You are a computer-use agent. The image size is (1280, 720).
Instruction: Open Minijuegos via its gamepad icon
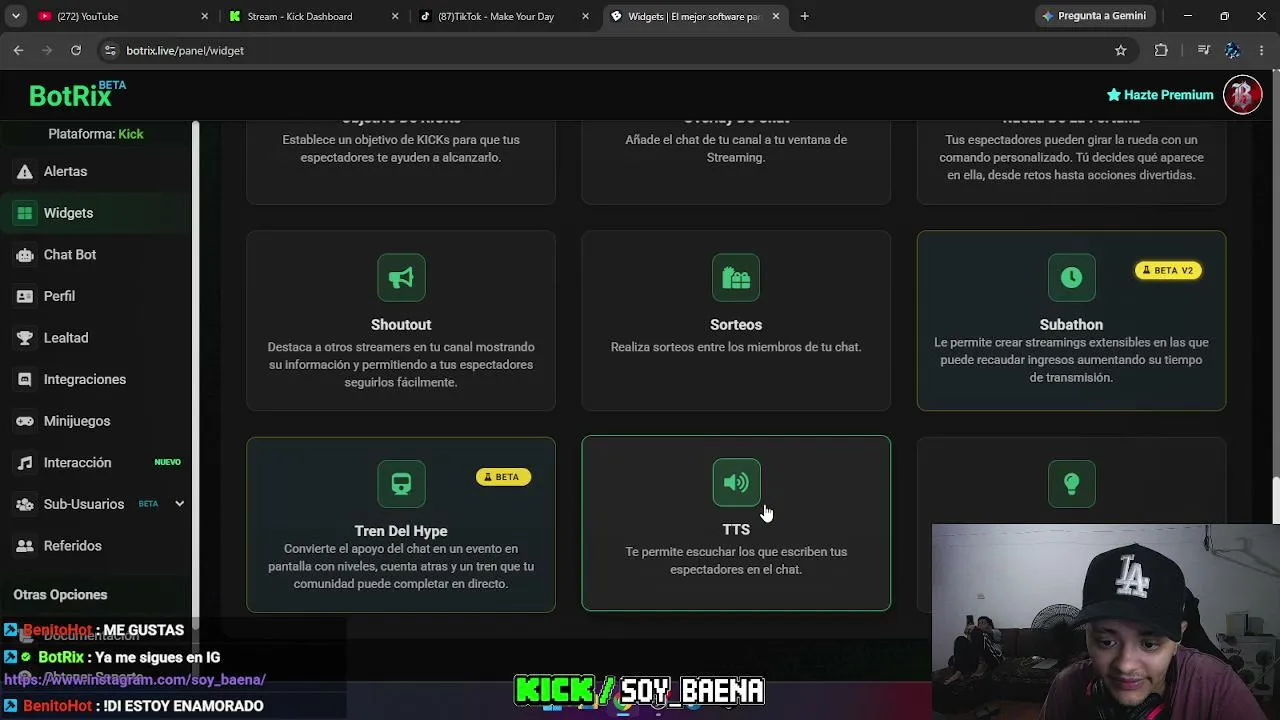tap(25, 421)
